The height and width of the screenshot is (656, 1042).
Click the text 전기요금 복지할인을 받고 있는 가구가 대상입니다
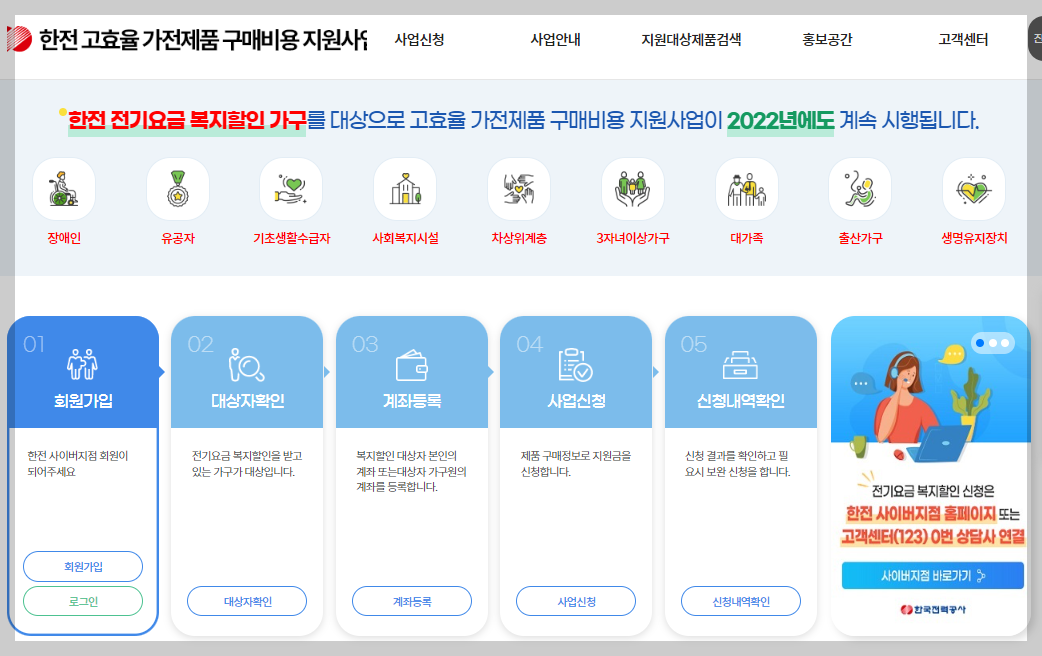point(247,463)
